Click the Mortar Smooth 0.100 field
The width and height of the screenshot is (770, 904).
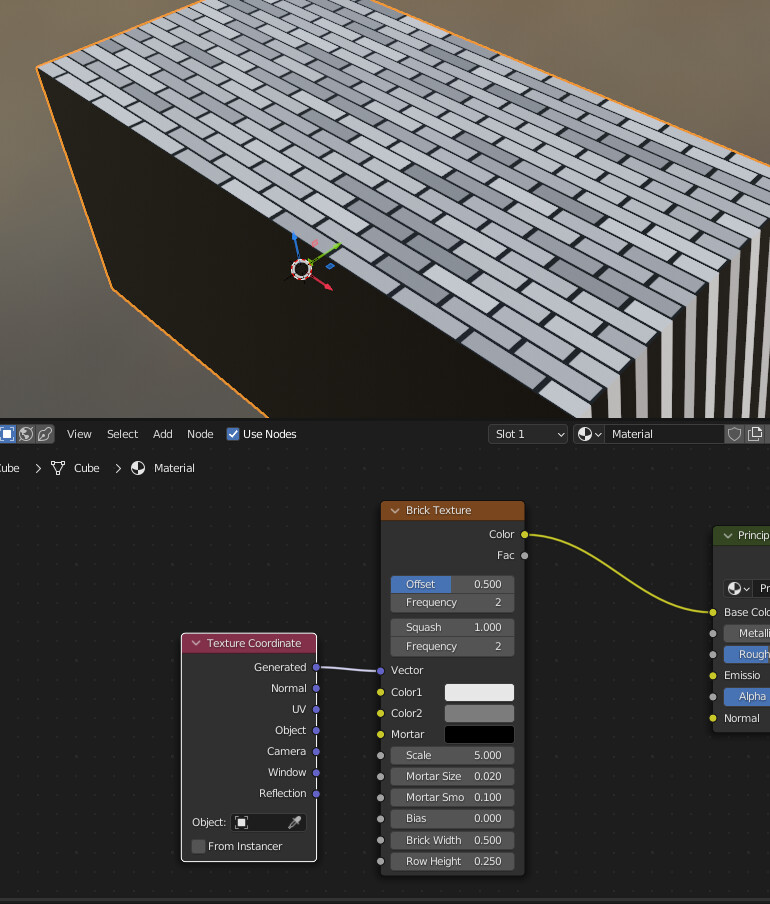452,797
